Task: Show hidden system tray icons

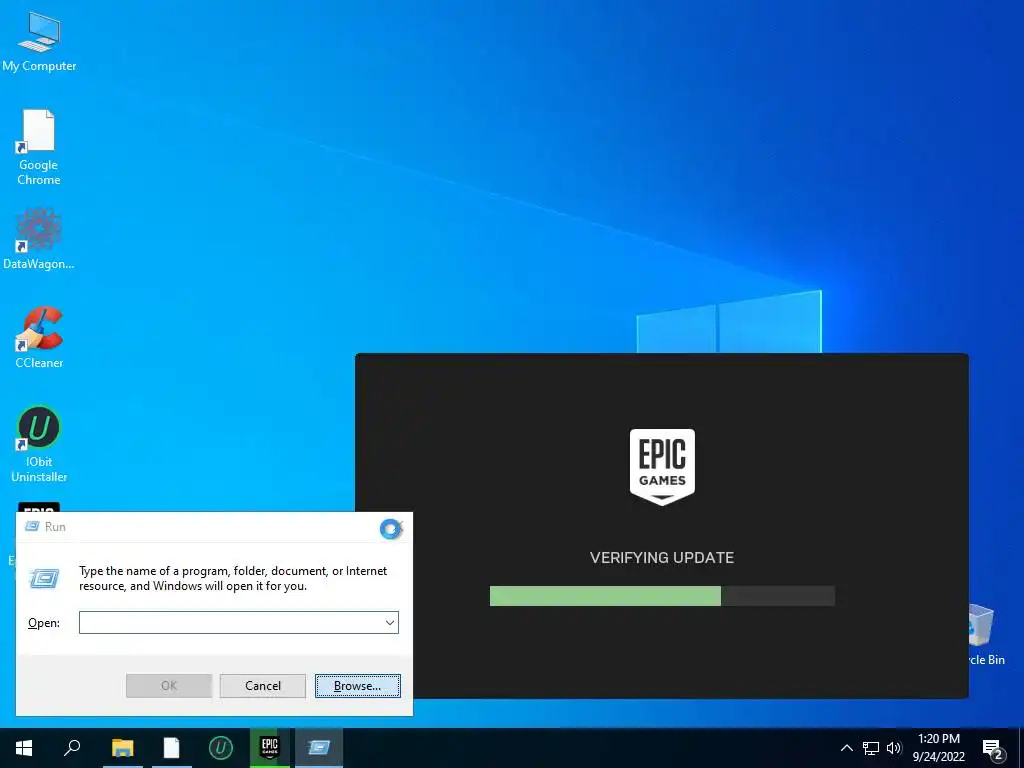Action: click(846, 748)
